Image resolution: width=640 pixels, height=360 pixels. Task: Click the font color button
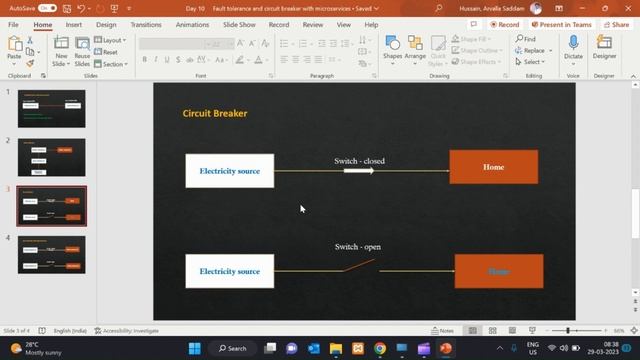point(258,60)
